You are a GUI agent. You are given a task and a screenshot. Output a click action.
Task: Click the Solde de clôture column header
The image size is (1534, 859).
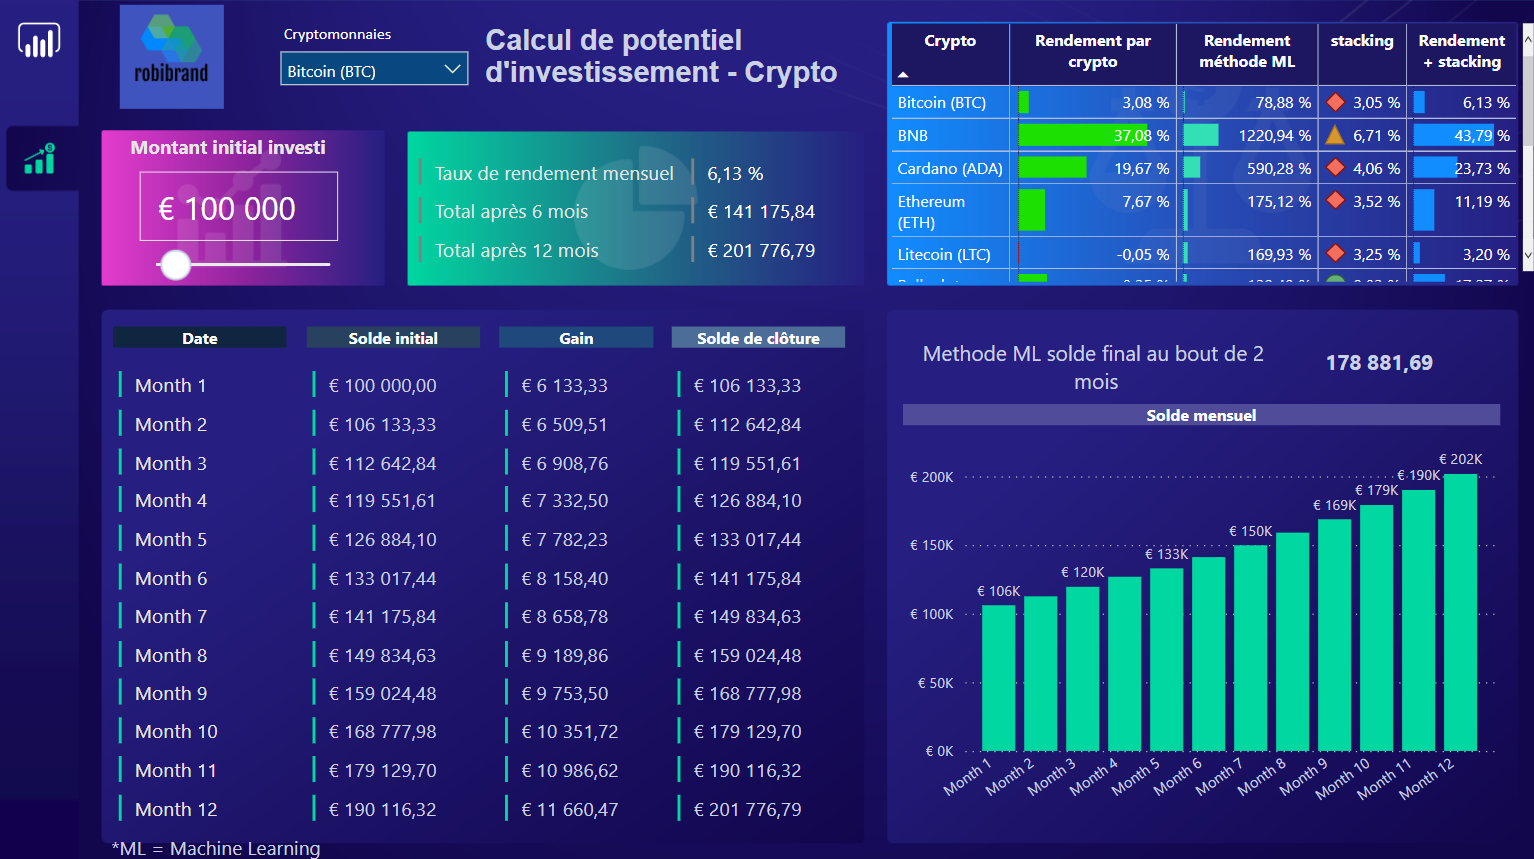[757, 338]
